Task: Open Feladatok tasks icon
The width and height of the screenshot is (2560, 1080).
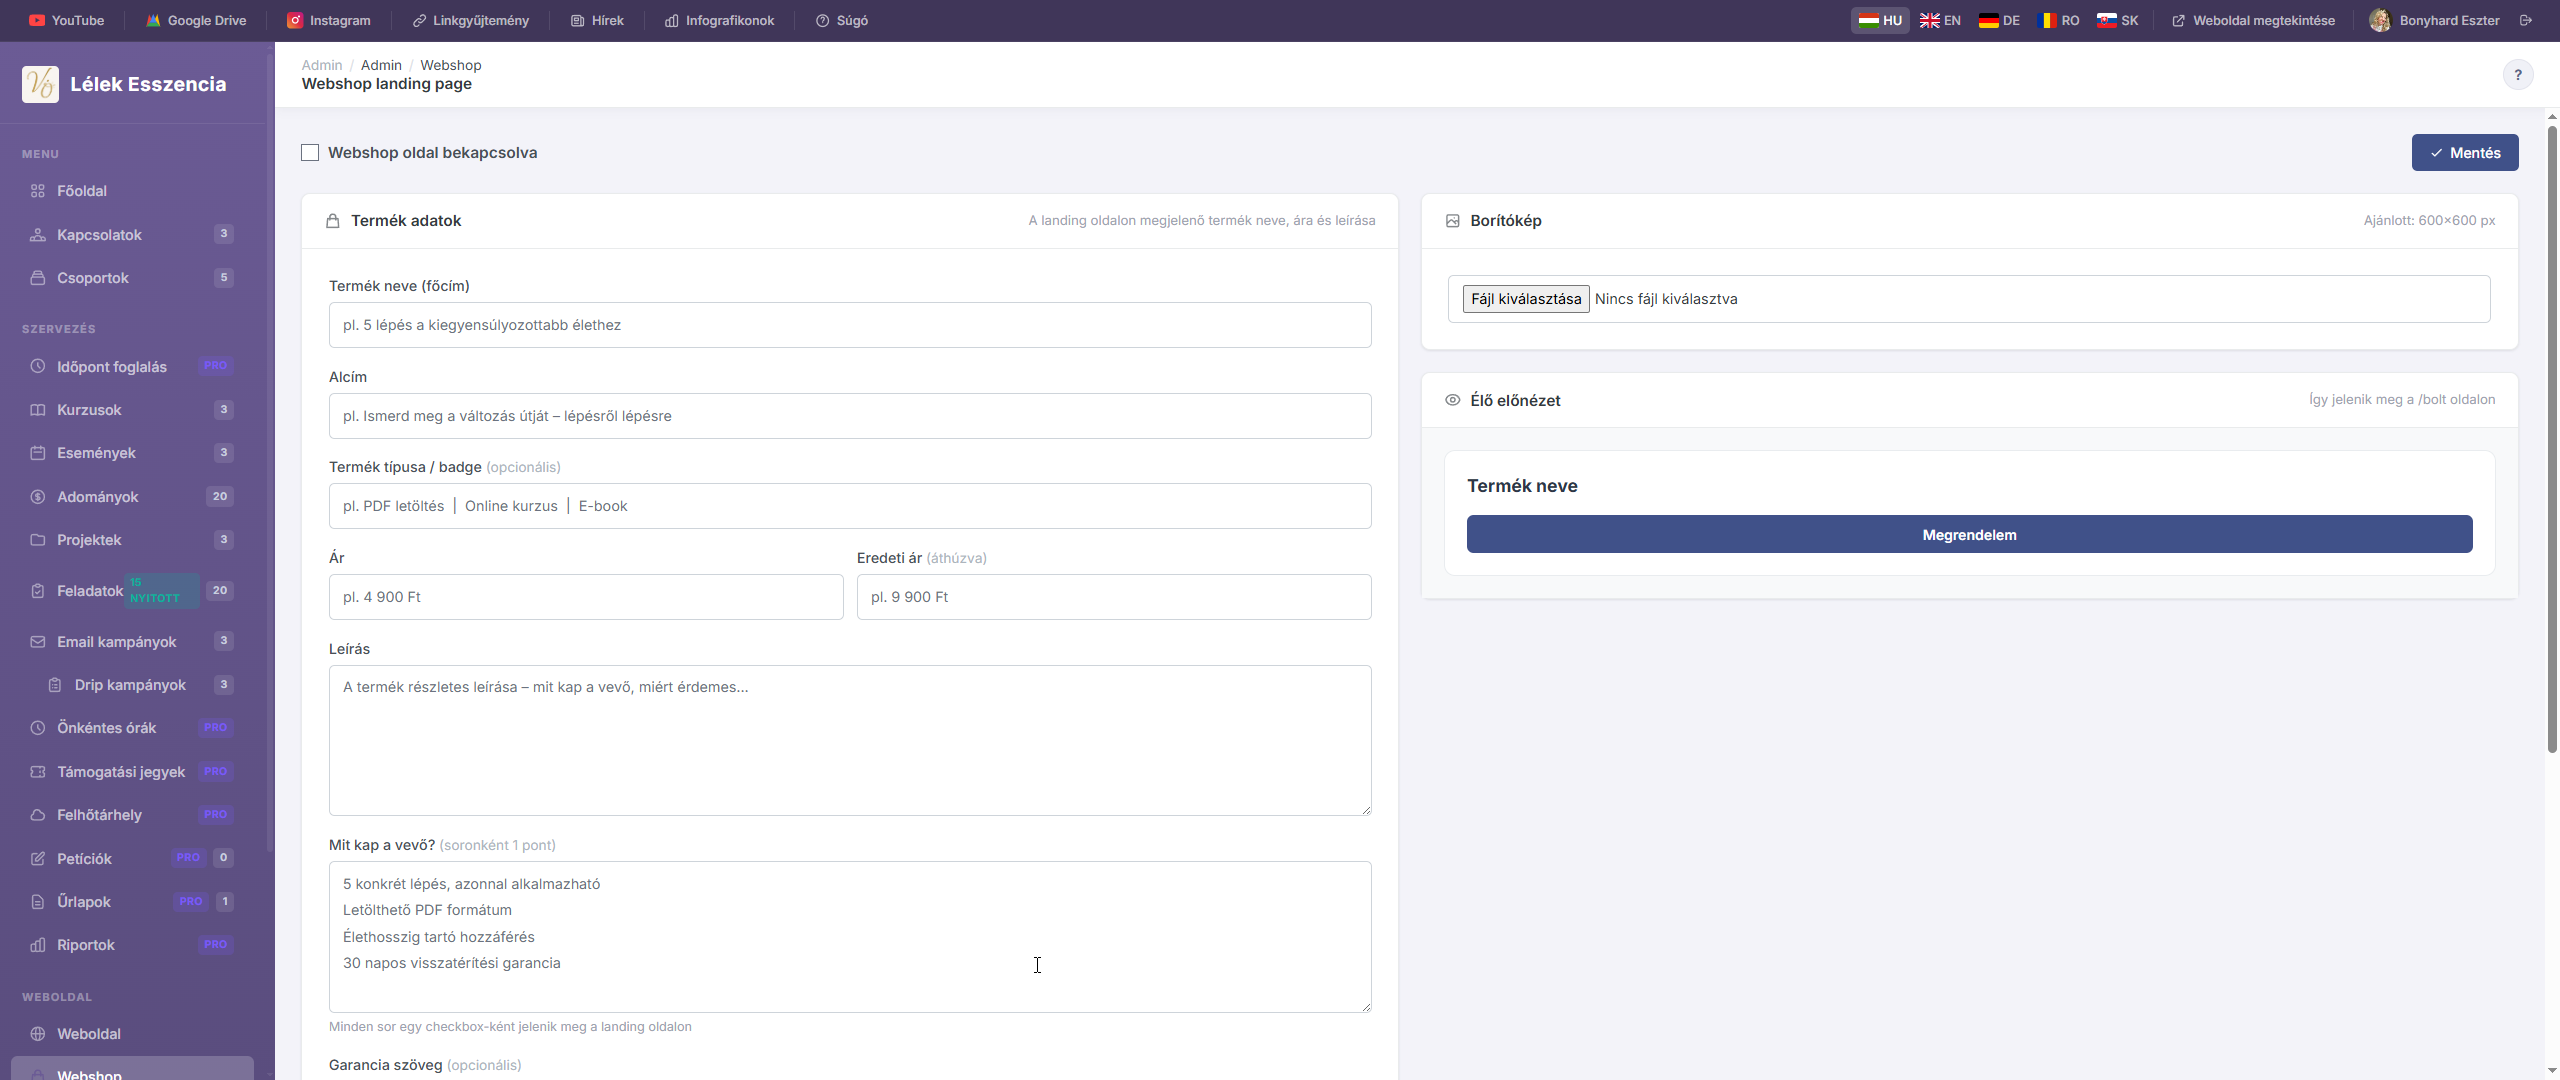Action: [x=38, y=591]
